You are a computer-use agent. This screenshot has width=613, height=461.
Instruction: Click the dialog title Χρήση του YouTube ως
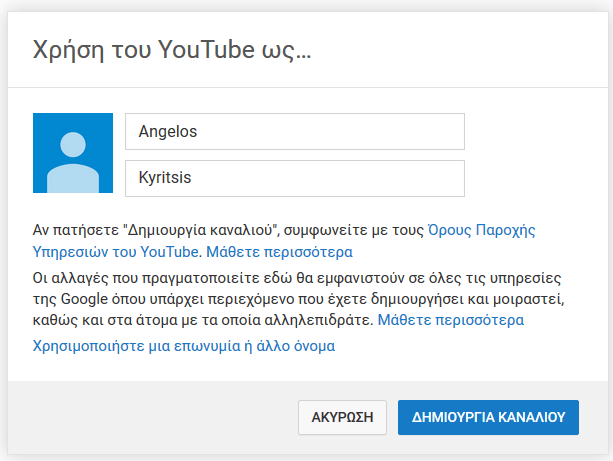pyautogui.click(x=172, y=50)
